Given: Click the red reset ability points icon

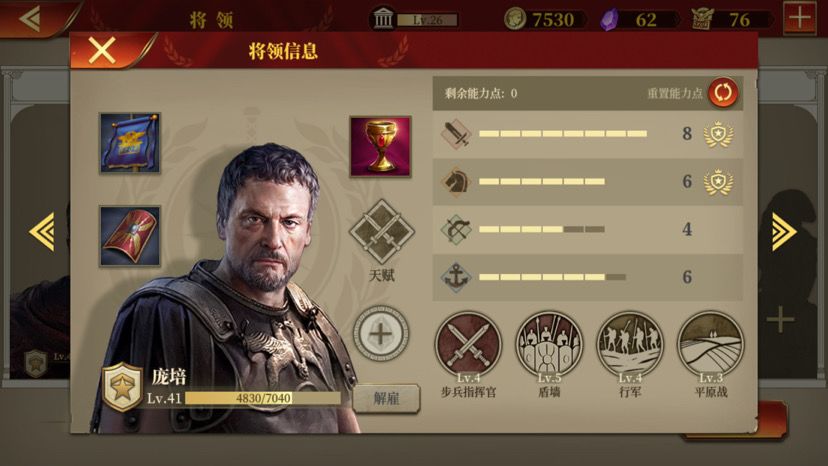Looking at the screenshot, I should coord(723,92).
